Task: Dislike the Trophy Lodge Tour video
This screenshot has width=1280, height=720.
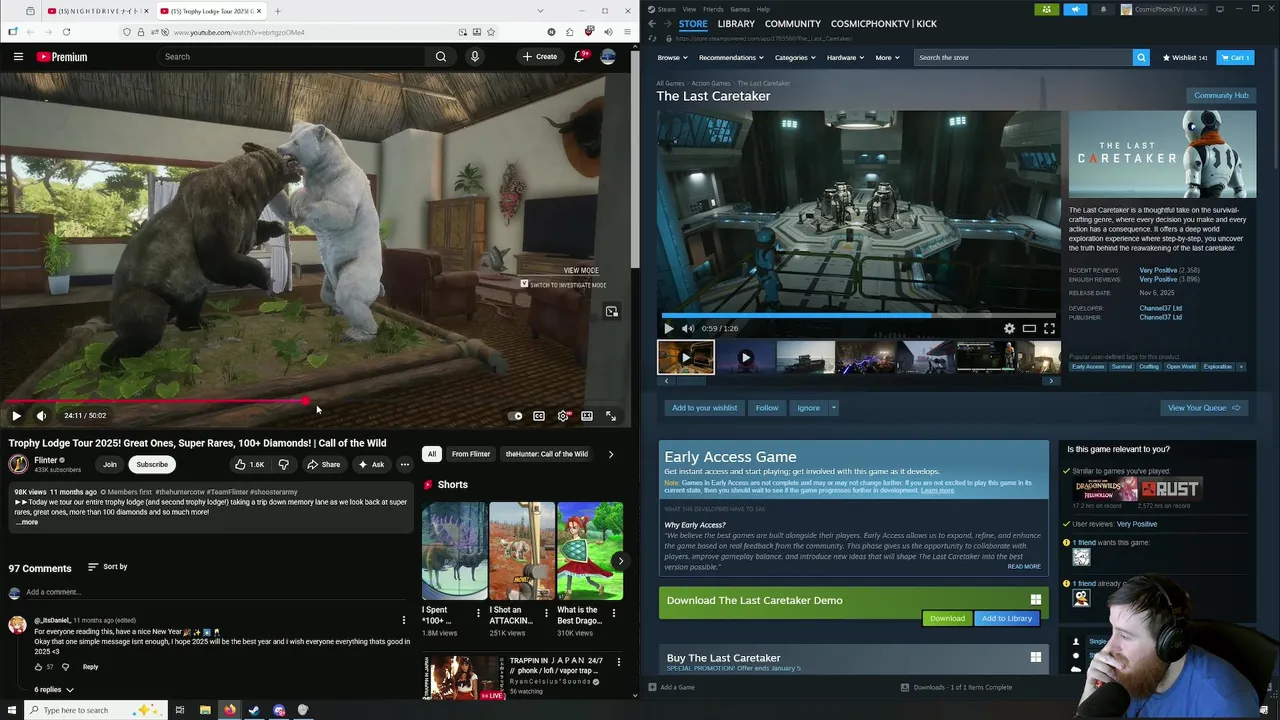Action: pos(283,464)
